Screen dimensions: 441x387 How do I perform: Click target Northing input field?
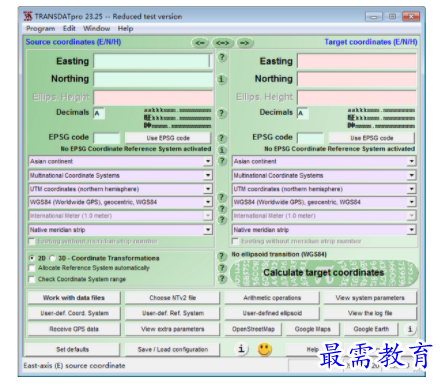click(356, 79)
